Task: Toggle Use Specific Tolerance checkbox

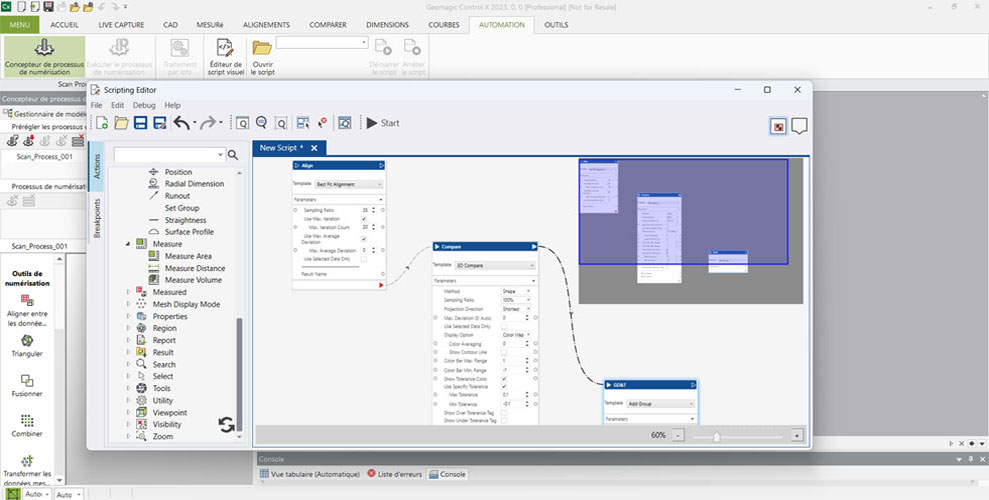Action: point(504,387)
